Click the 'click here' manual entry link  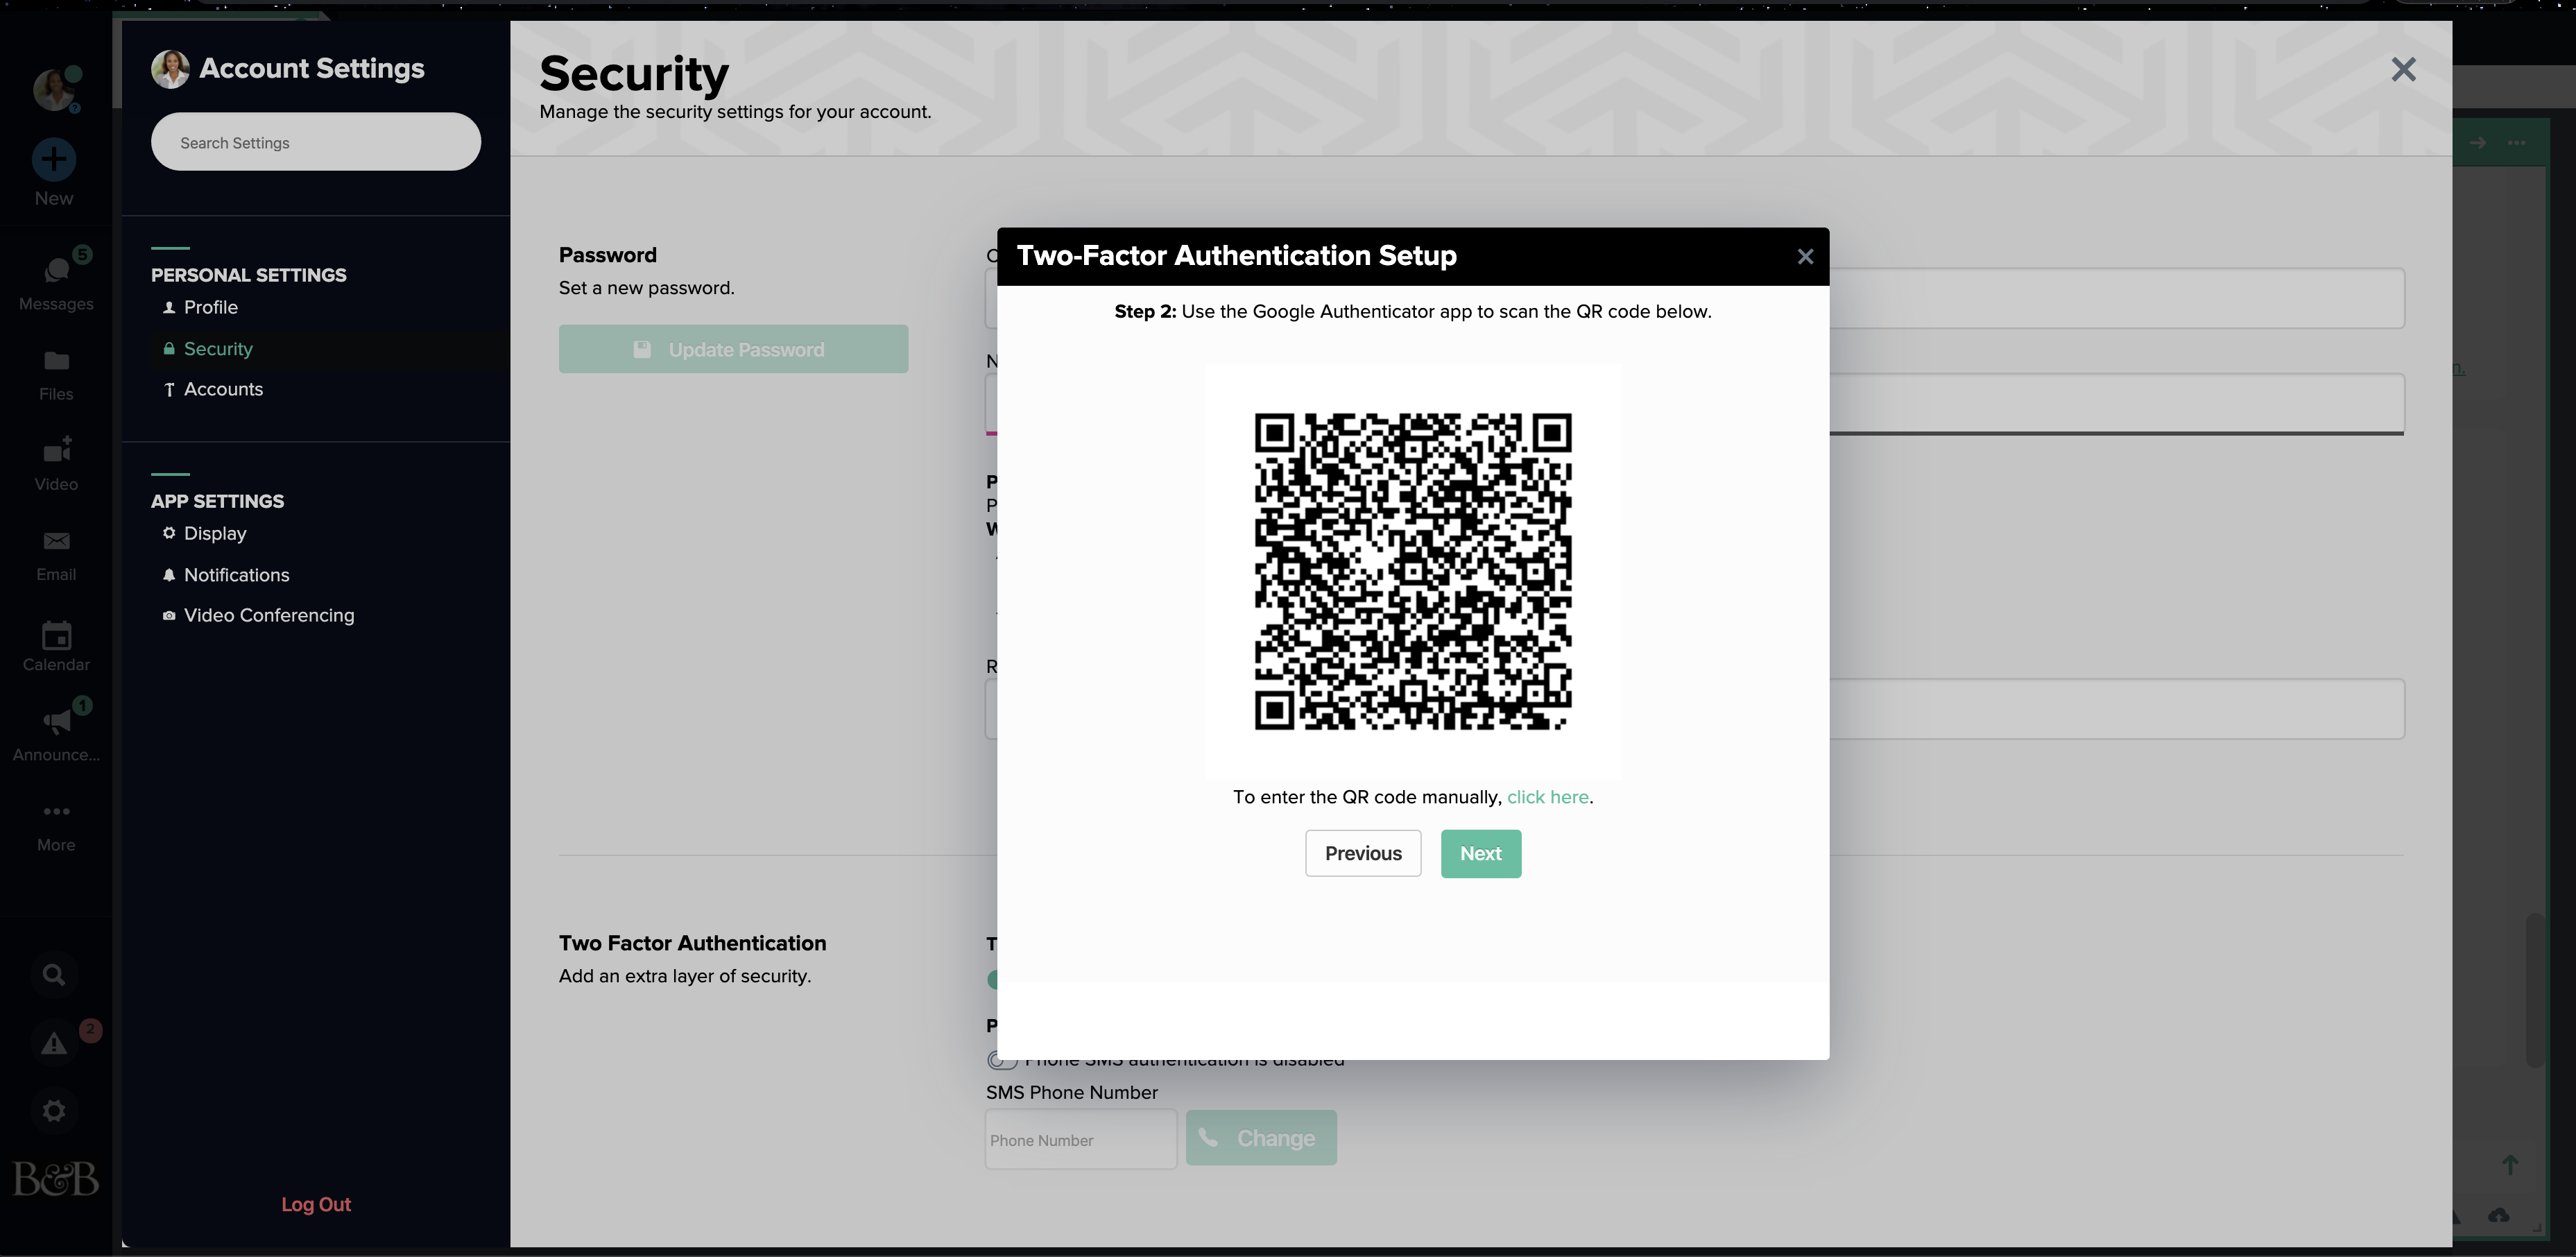[x=1547, y=797]
